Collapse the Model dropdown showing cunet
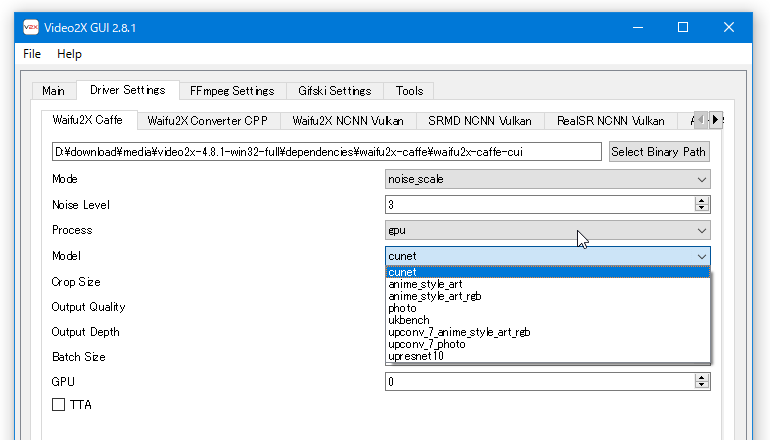The height and width of the screenshot is (440, 770). click(x=548, y=256)
